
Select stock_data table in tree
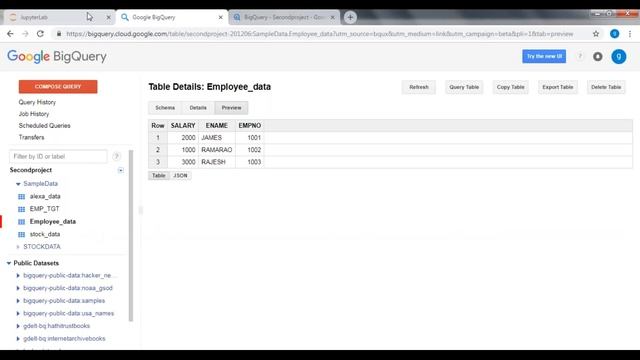(x=45, y=234)
